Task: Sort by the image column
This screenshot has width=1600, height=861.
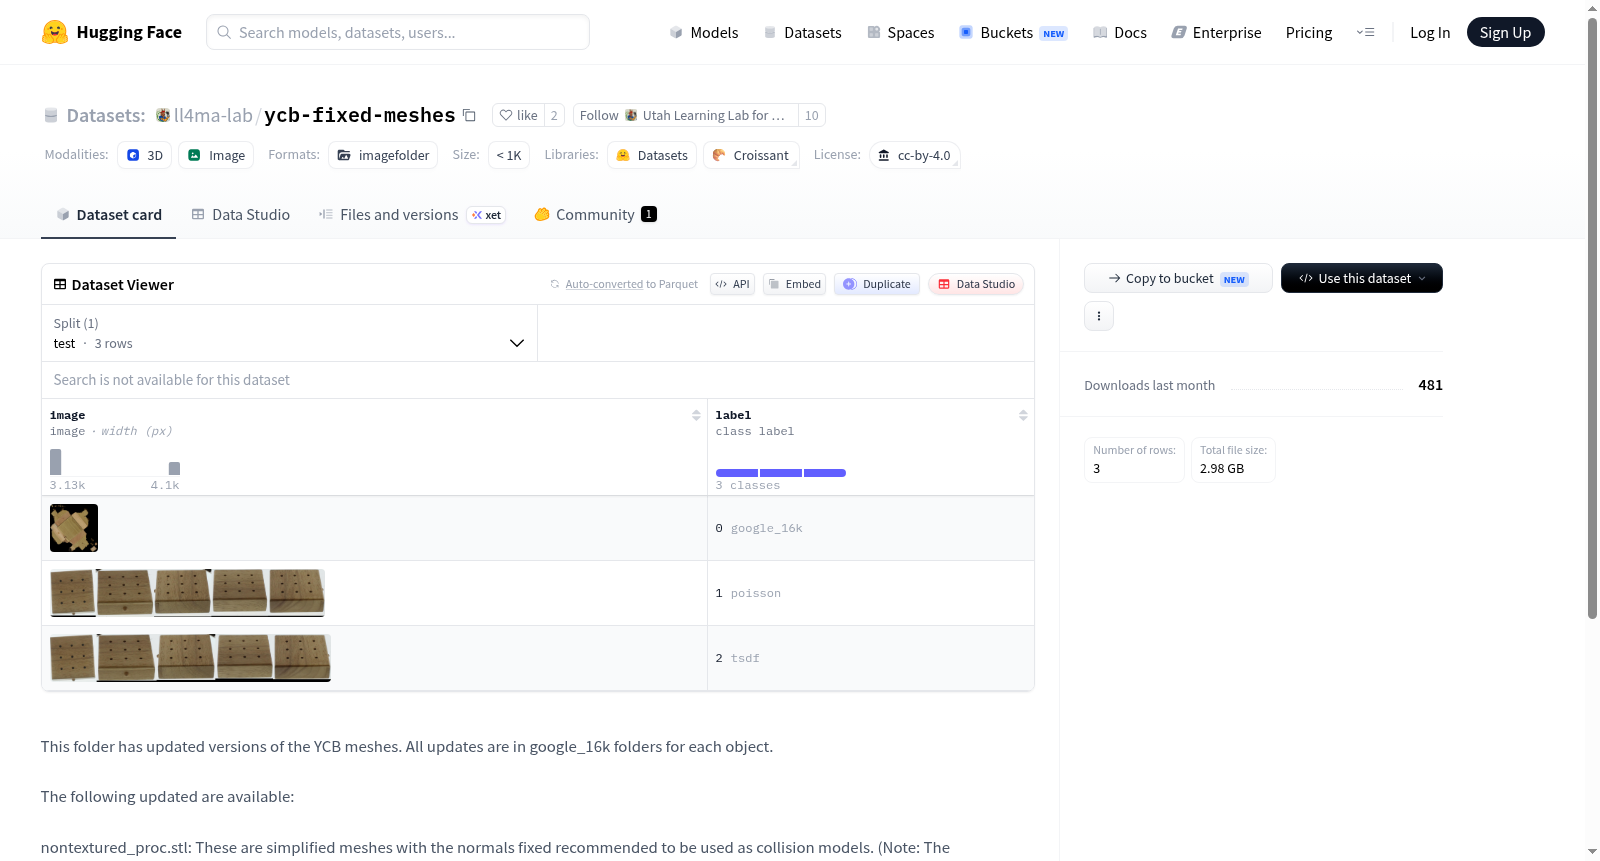Action: point(696,415)
